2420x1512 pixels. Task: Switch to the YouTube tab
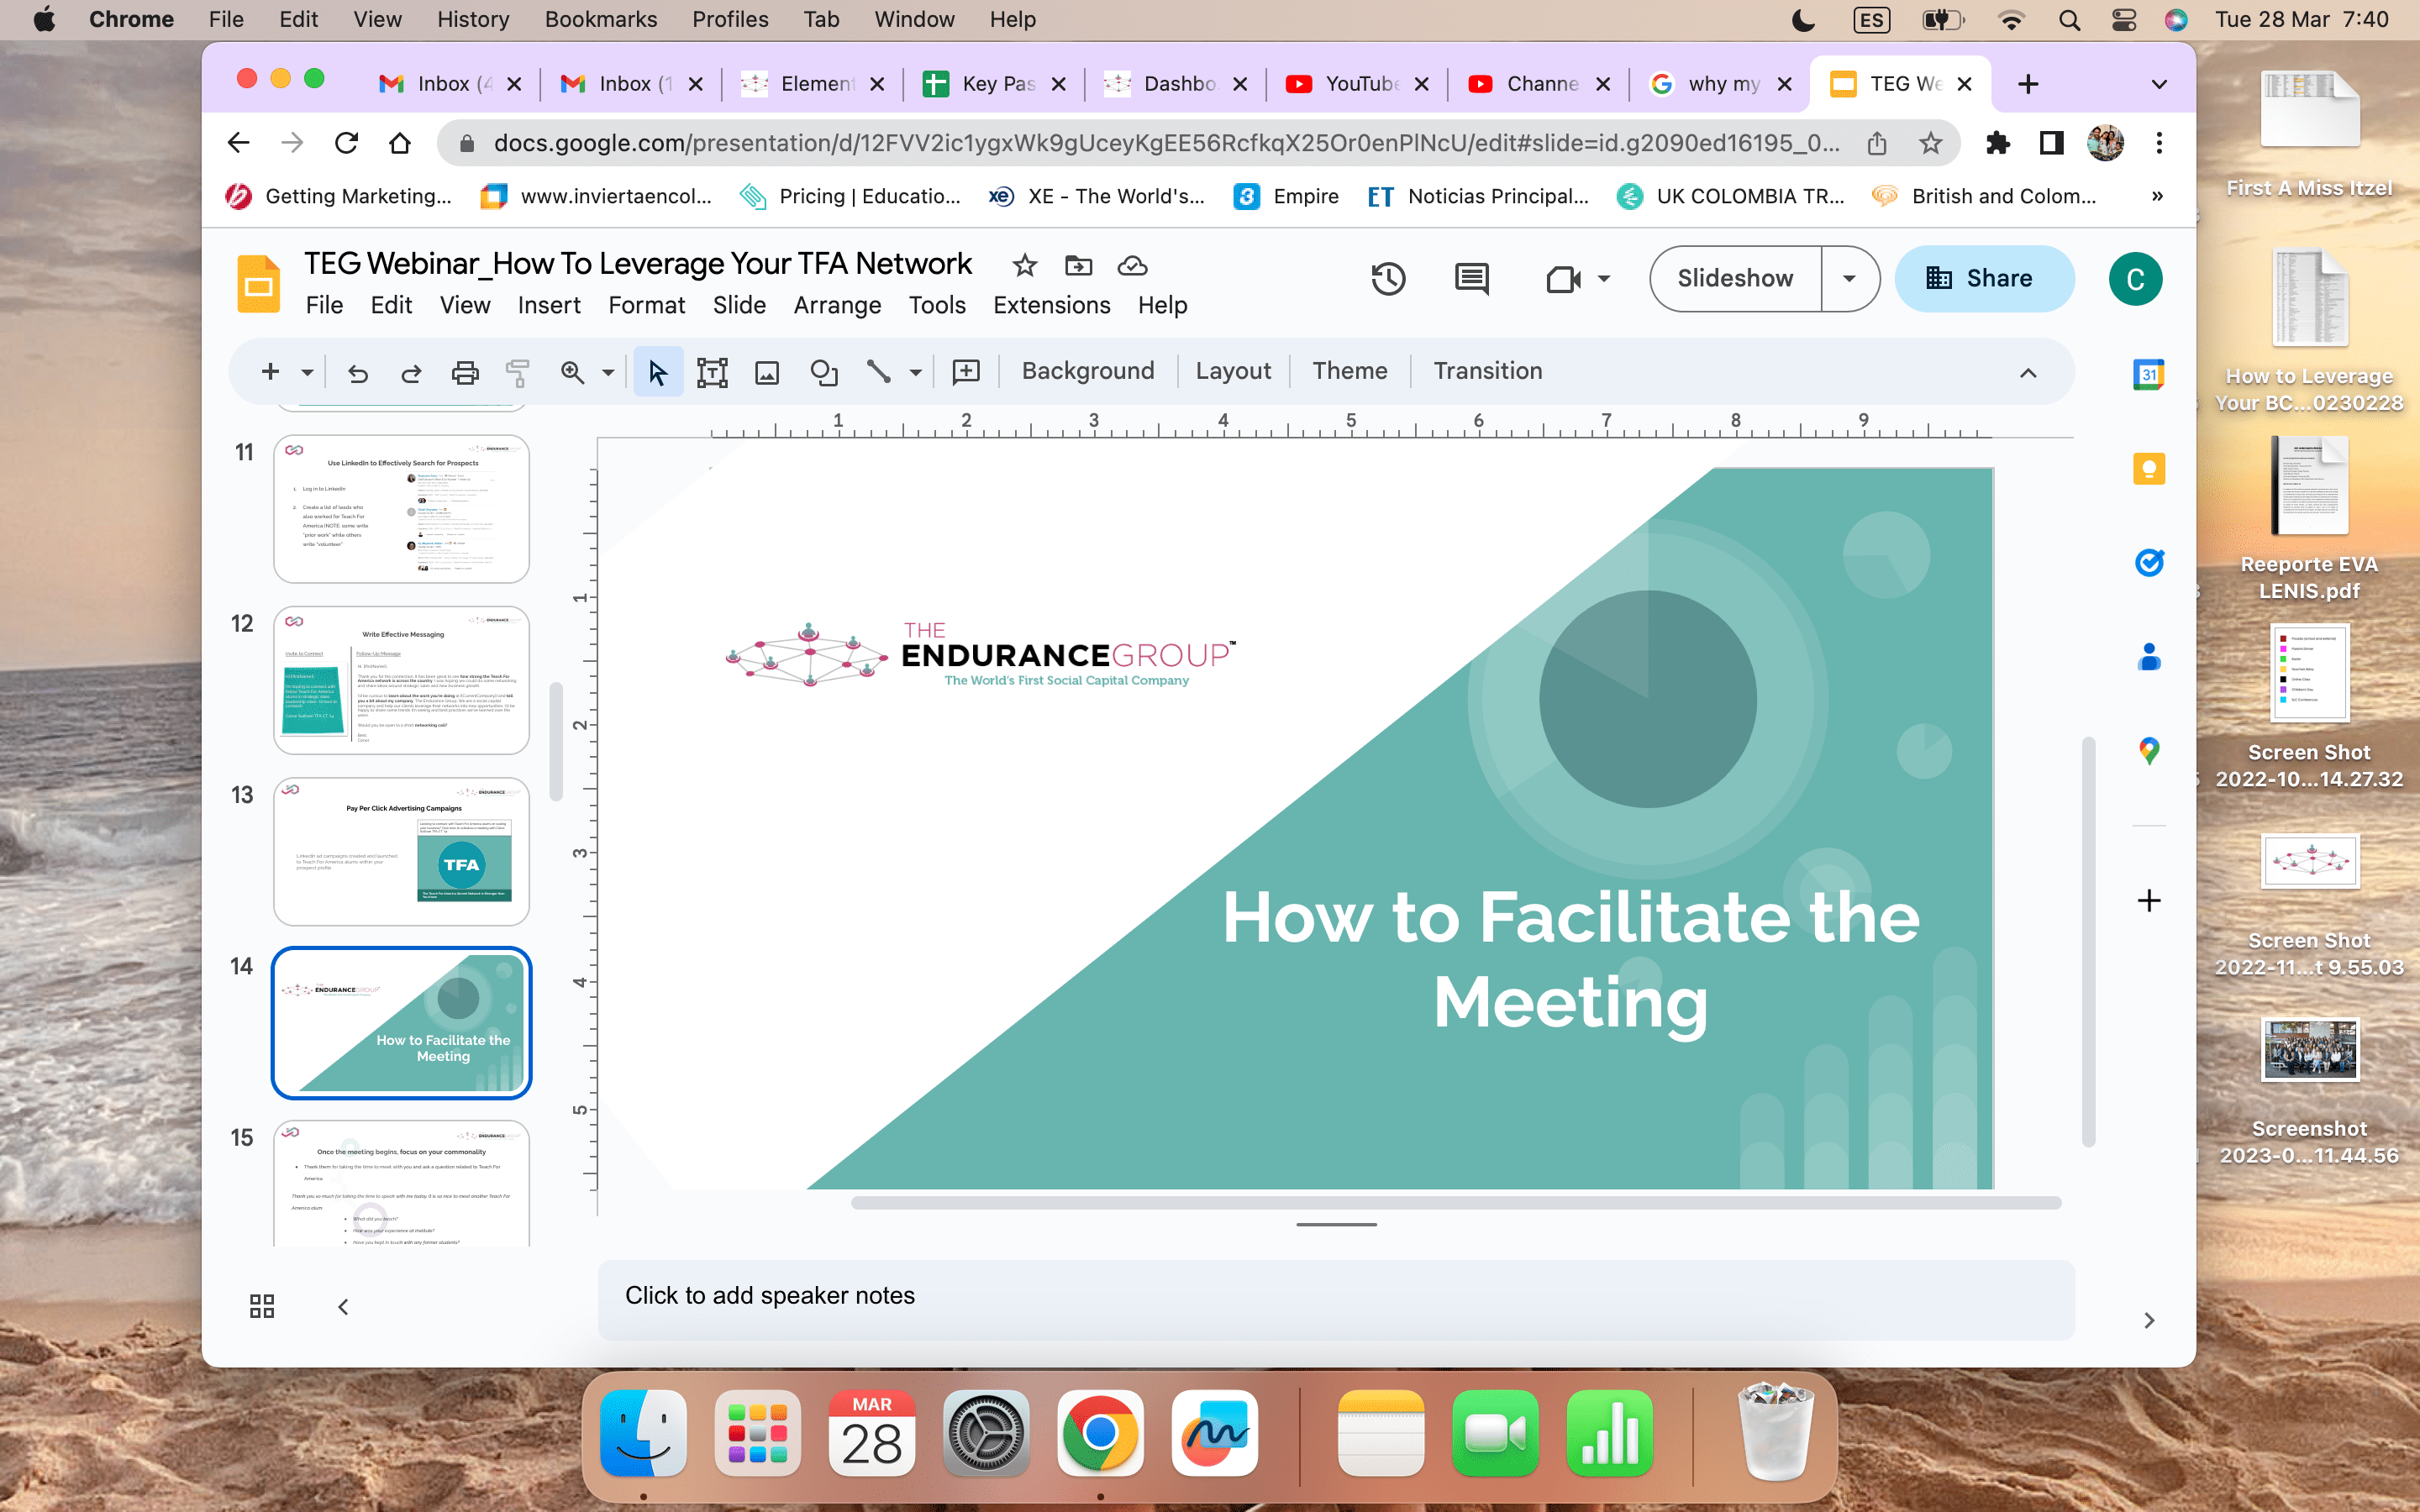click(x=1356, y=84)
